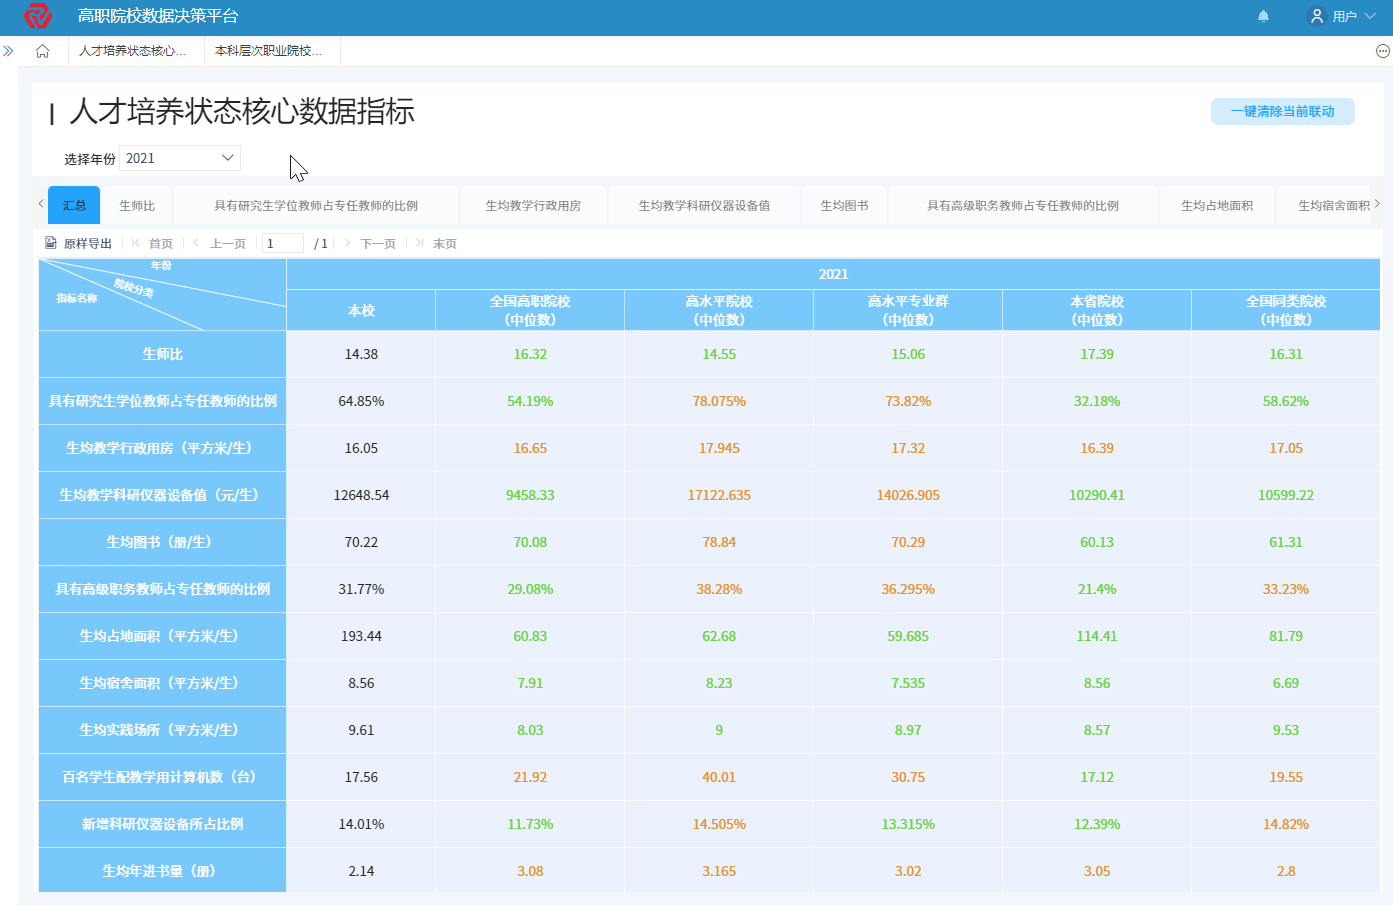Click the notification bell icon
Image resolution: width=1393 pixels, height=905 pixels.
1263,16
